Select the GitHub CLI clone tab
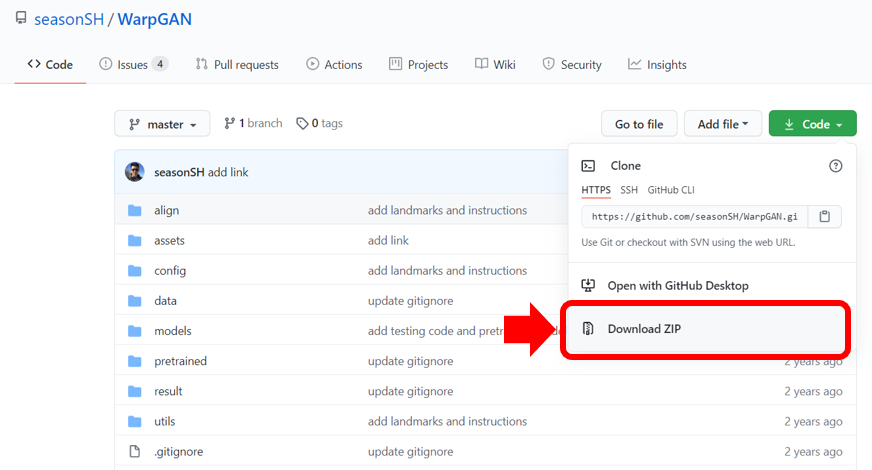 click(671, 190)
